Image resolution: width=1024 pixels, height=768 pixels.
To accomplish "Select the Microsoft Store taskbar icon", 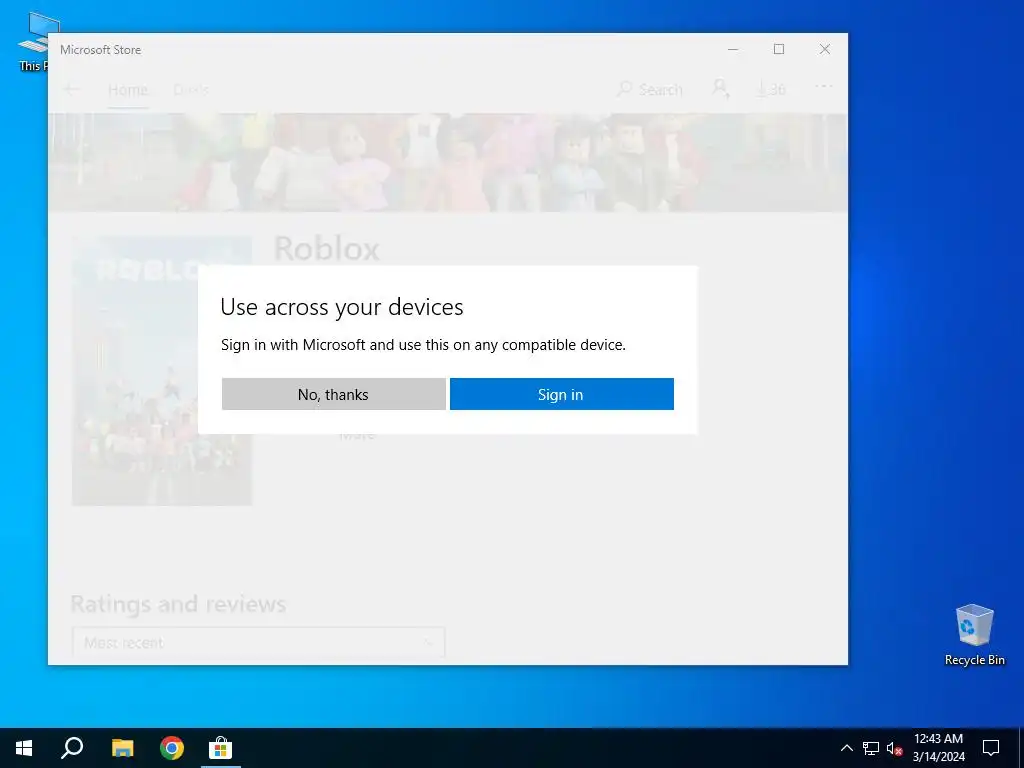I will point(221,748).
